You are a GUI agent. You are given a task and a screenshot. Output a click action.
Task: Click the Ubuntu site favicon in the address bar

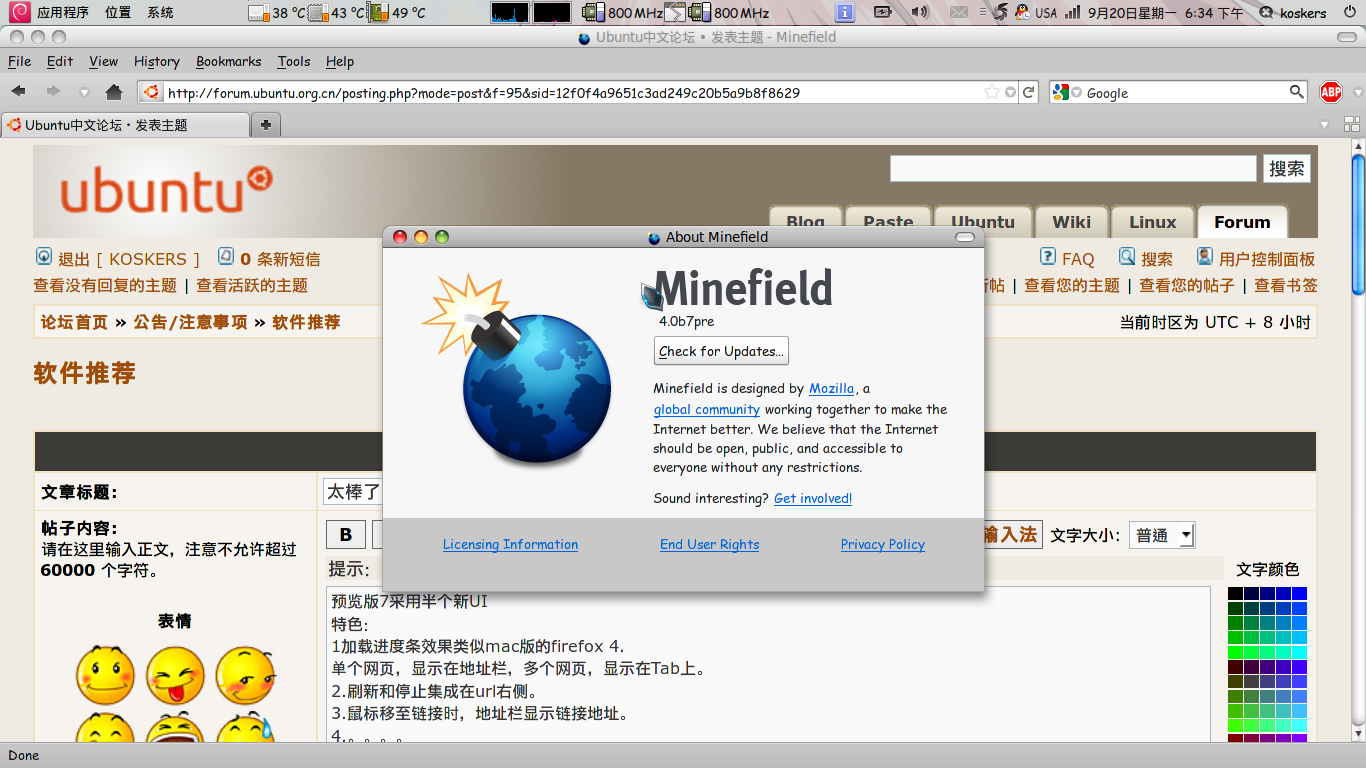coord(151,92)
